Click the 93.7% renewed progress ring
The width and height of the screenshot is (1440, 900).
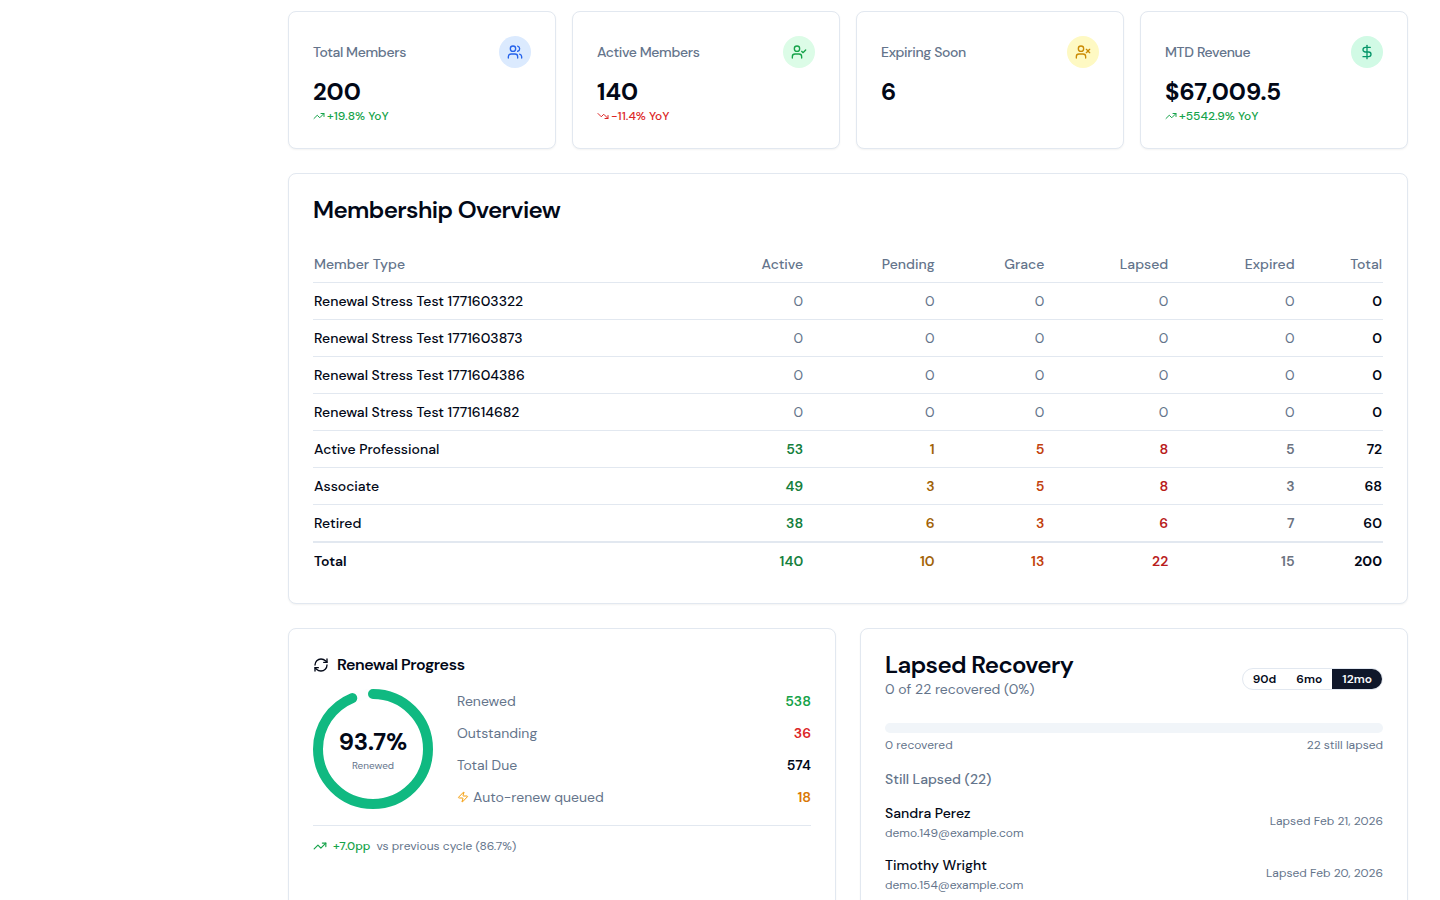[373, 749]
